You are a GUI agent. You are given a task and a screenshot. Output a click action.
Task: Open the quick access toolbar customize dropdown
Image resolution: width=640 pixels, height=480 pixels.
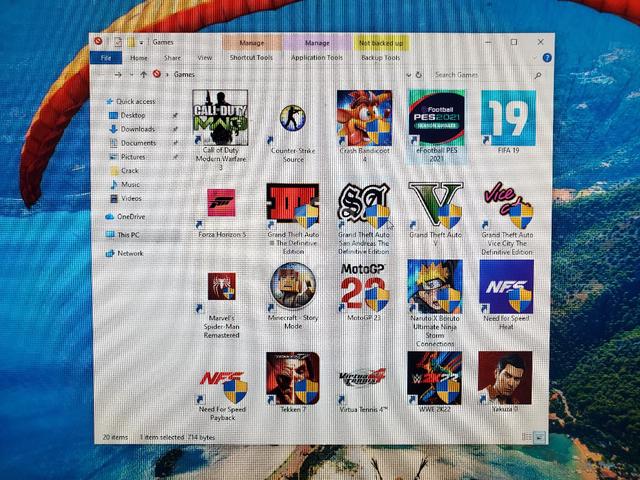coord(141,42)
